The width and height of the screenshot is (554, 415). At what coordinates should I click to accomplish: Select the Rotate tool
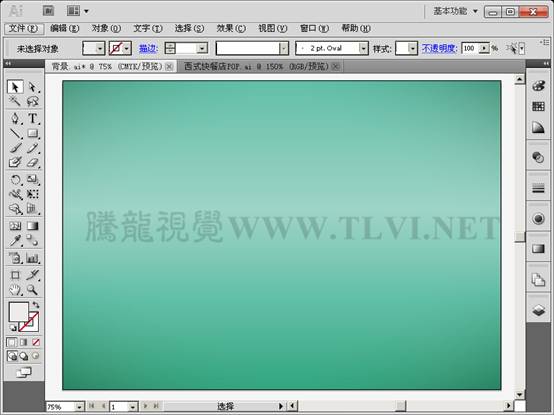tap(15, 180)
